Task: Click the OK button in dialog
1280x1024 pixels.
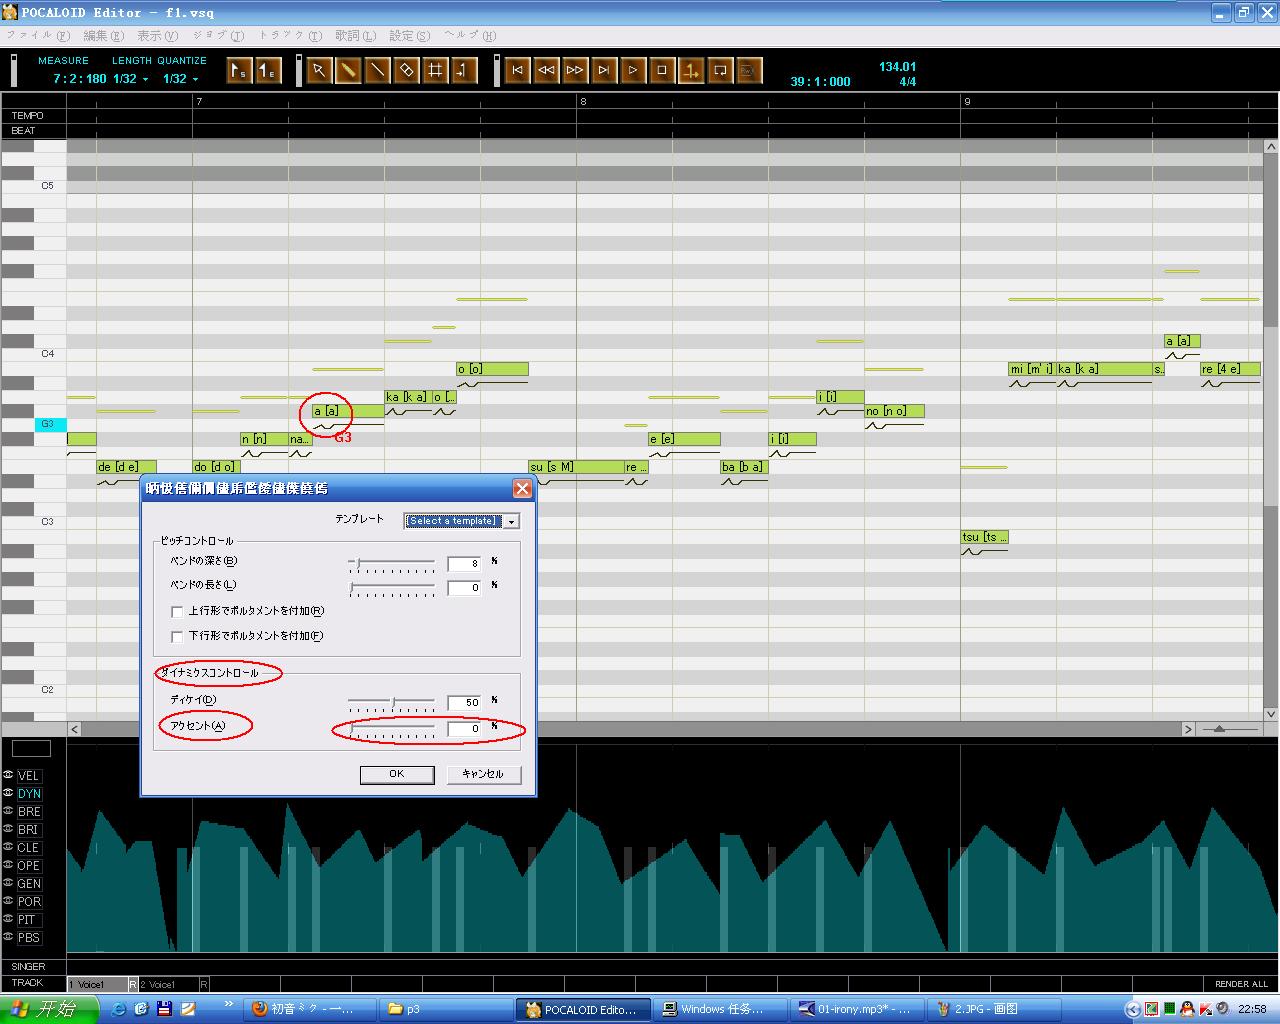Action: (397, 774)
